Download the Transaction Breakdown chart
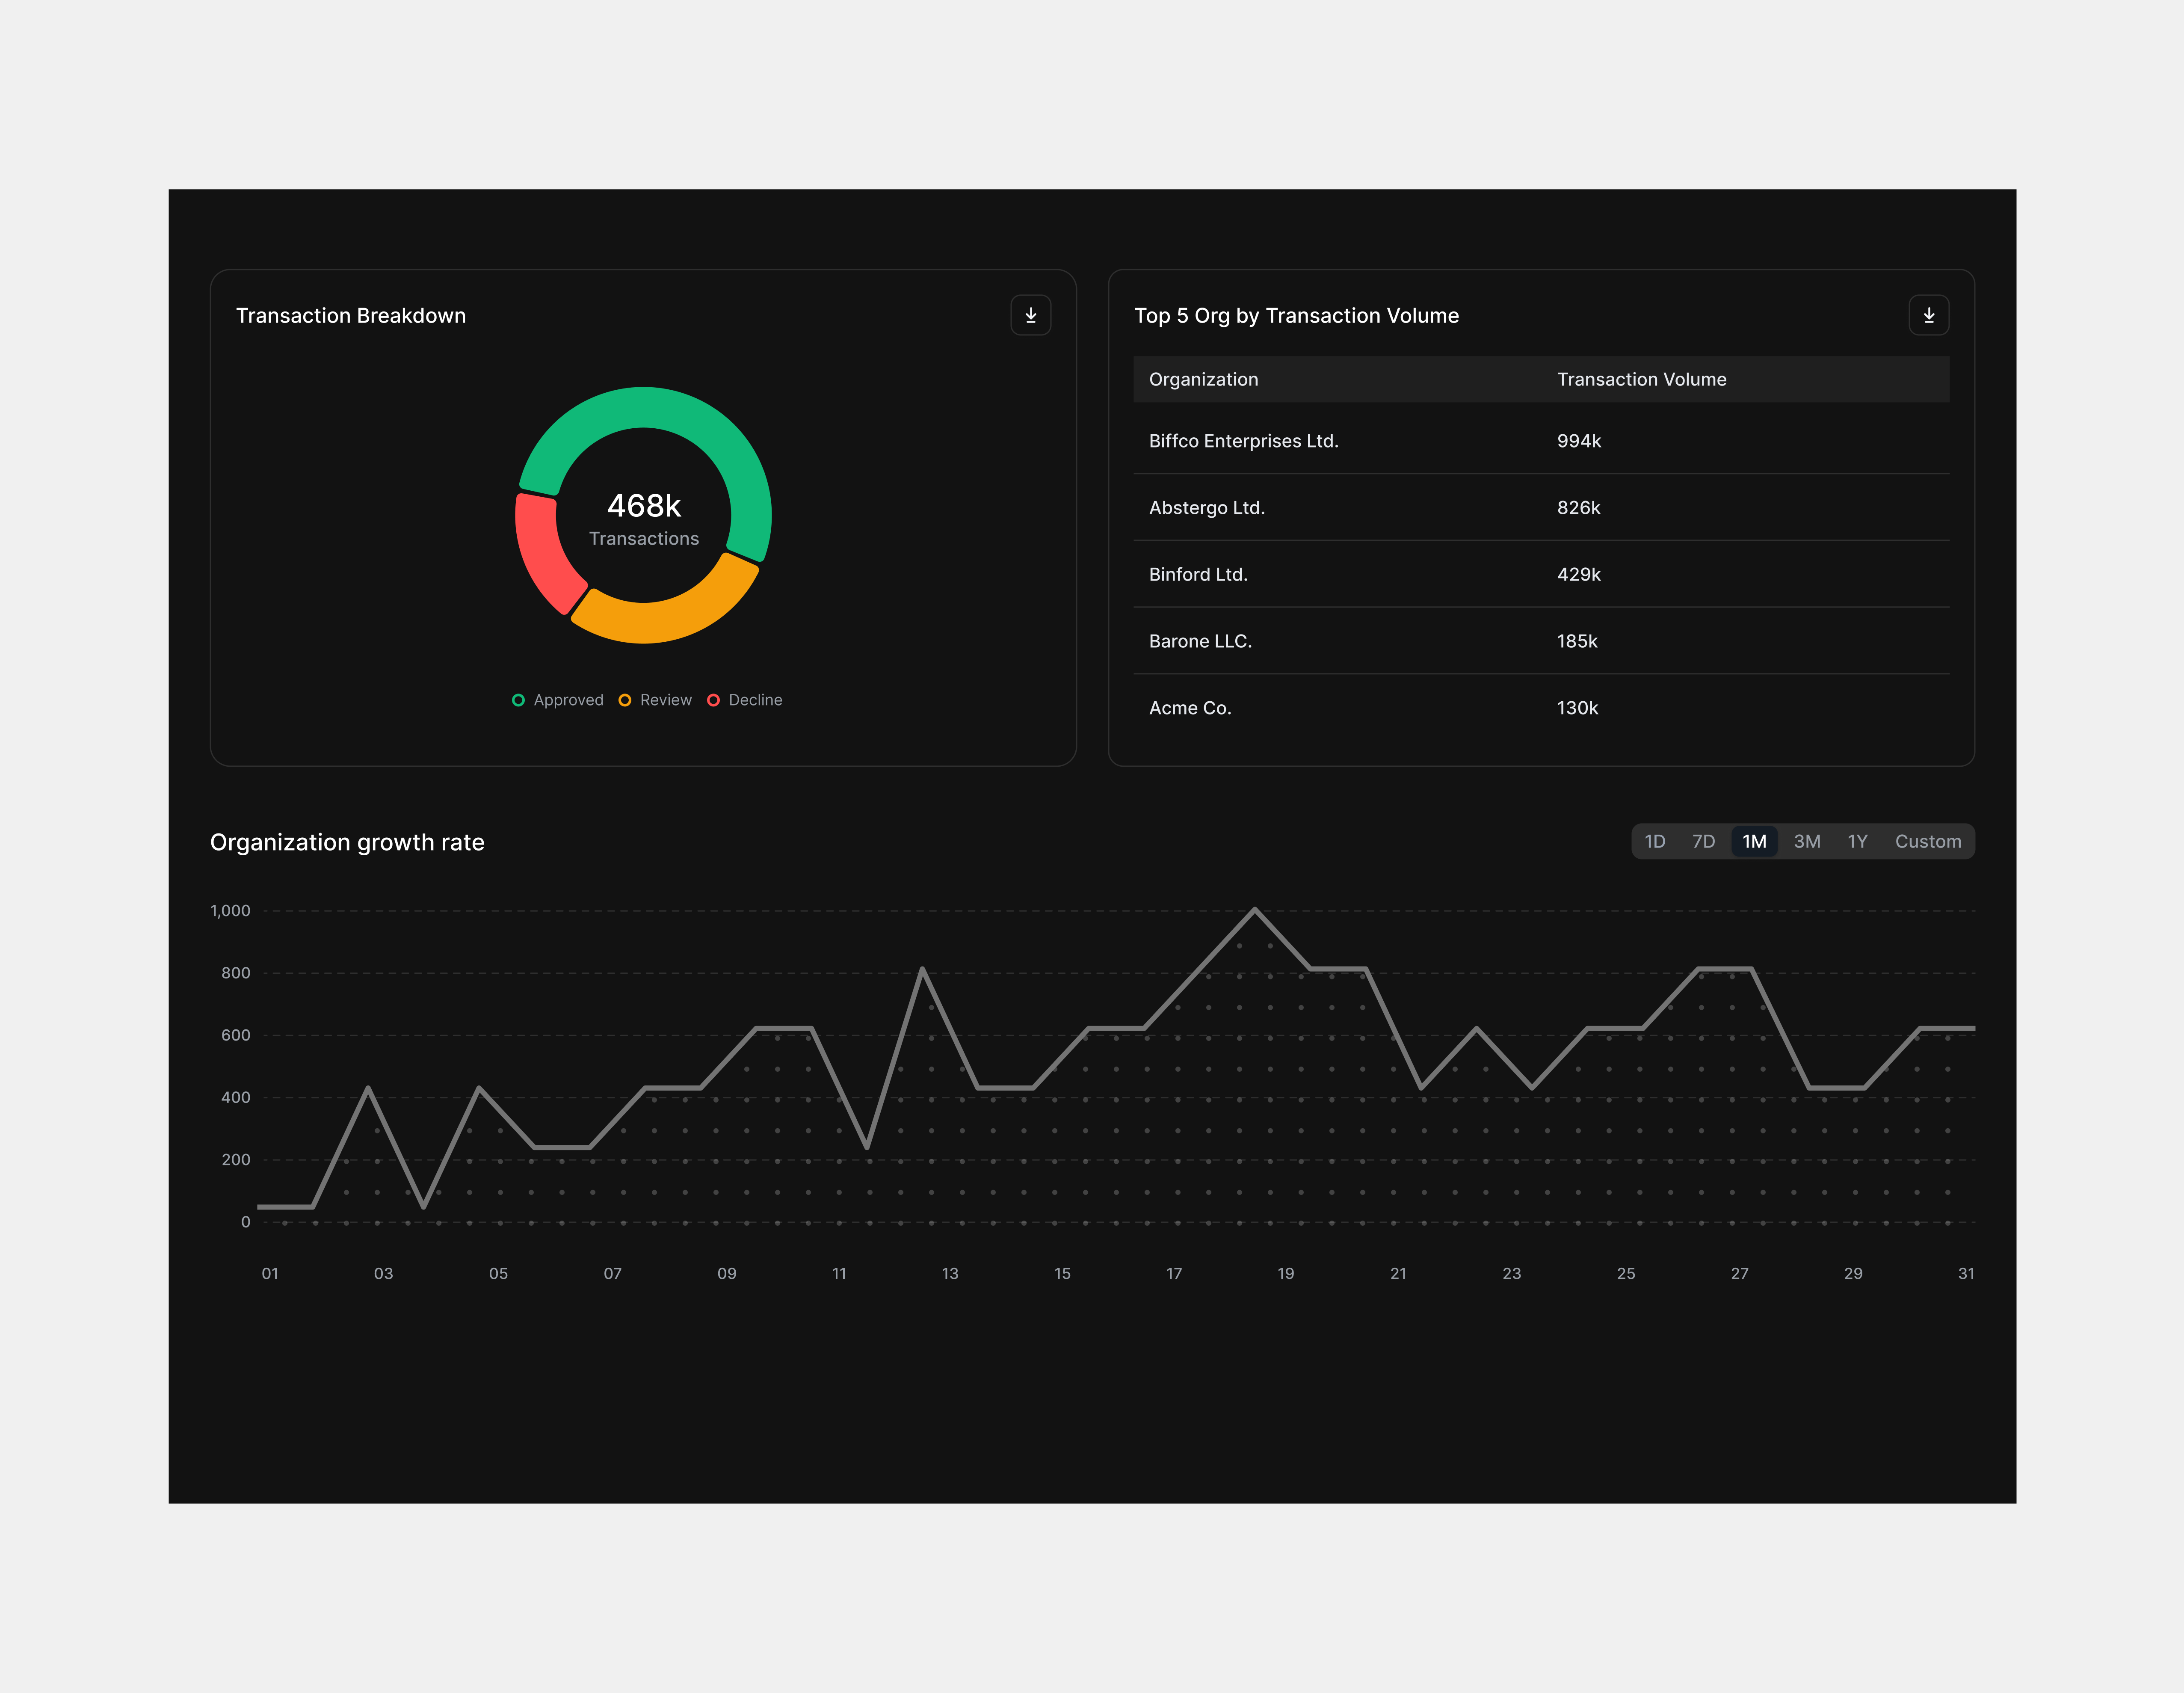This screenshot has height=1693, width=2184. coord(1030,315)
